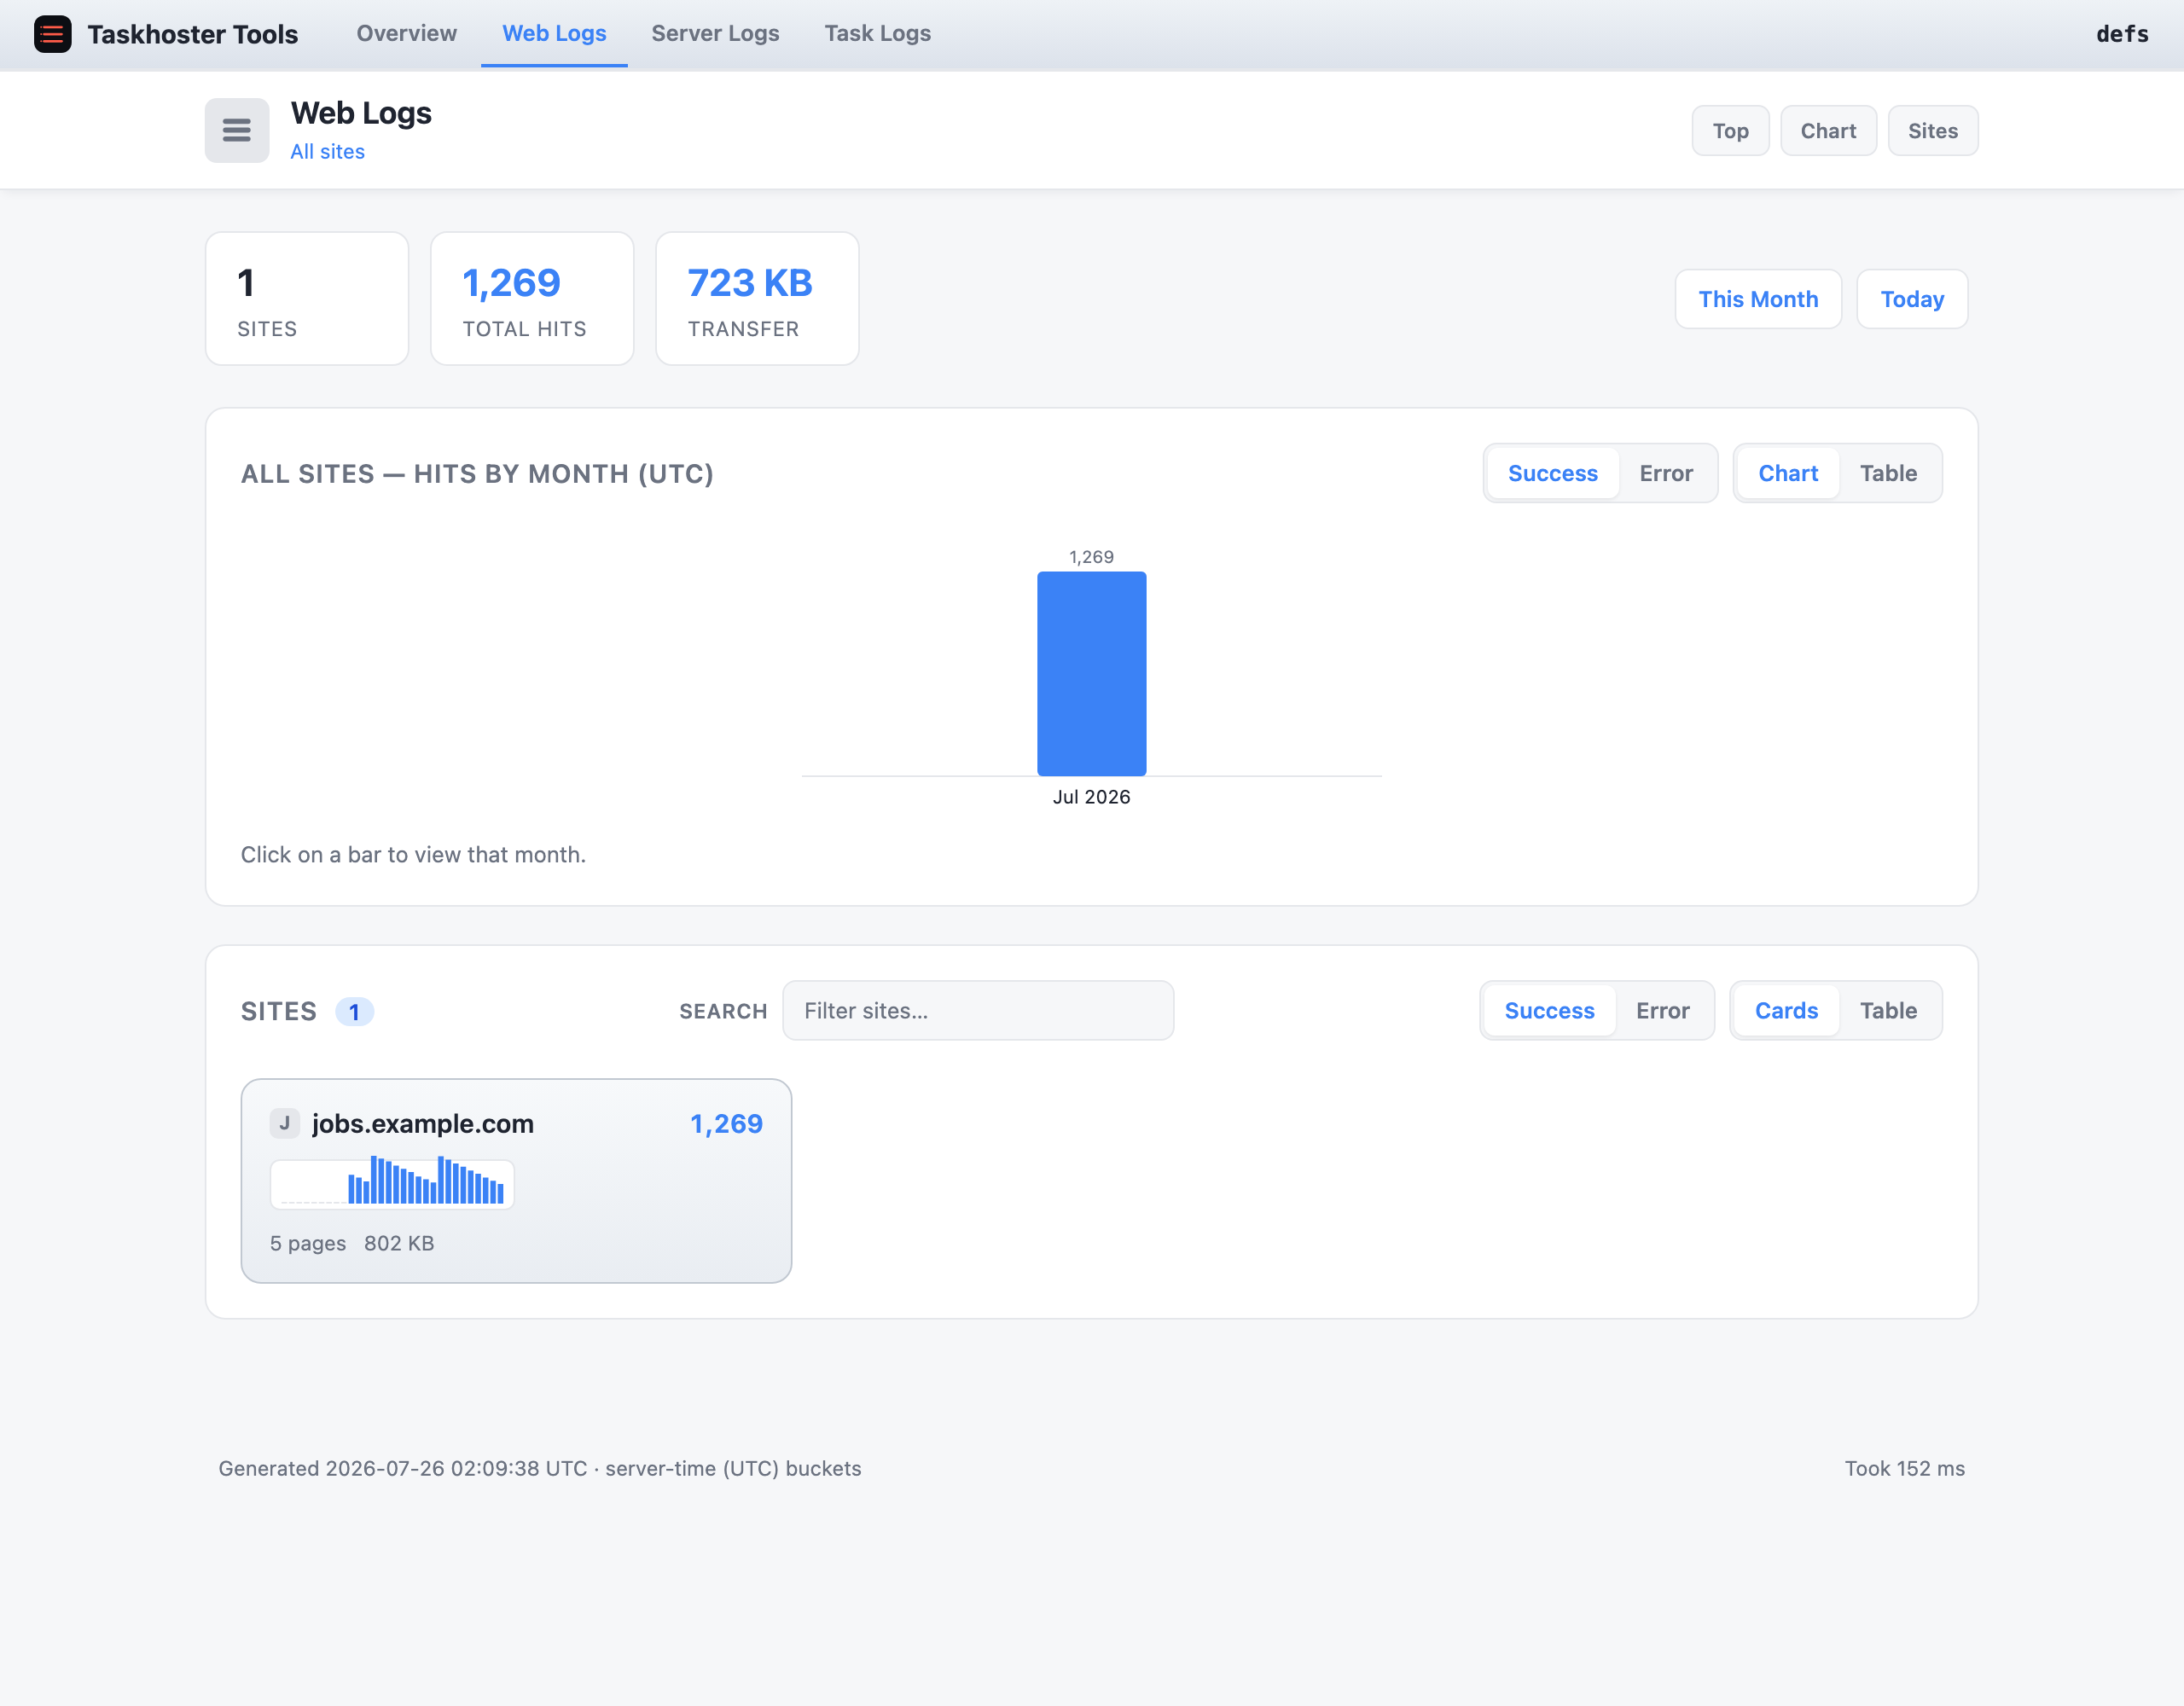Switch hits by month to Chart view
This screenshot has height=1706, width=2184.
click(1788, 473)
